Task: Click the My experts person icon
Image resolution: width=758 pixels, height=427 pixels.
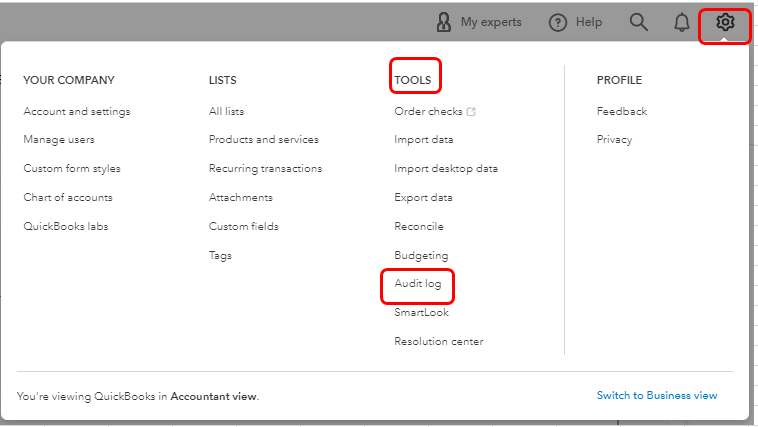Action: click(445, 22)
